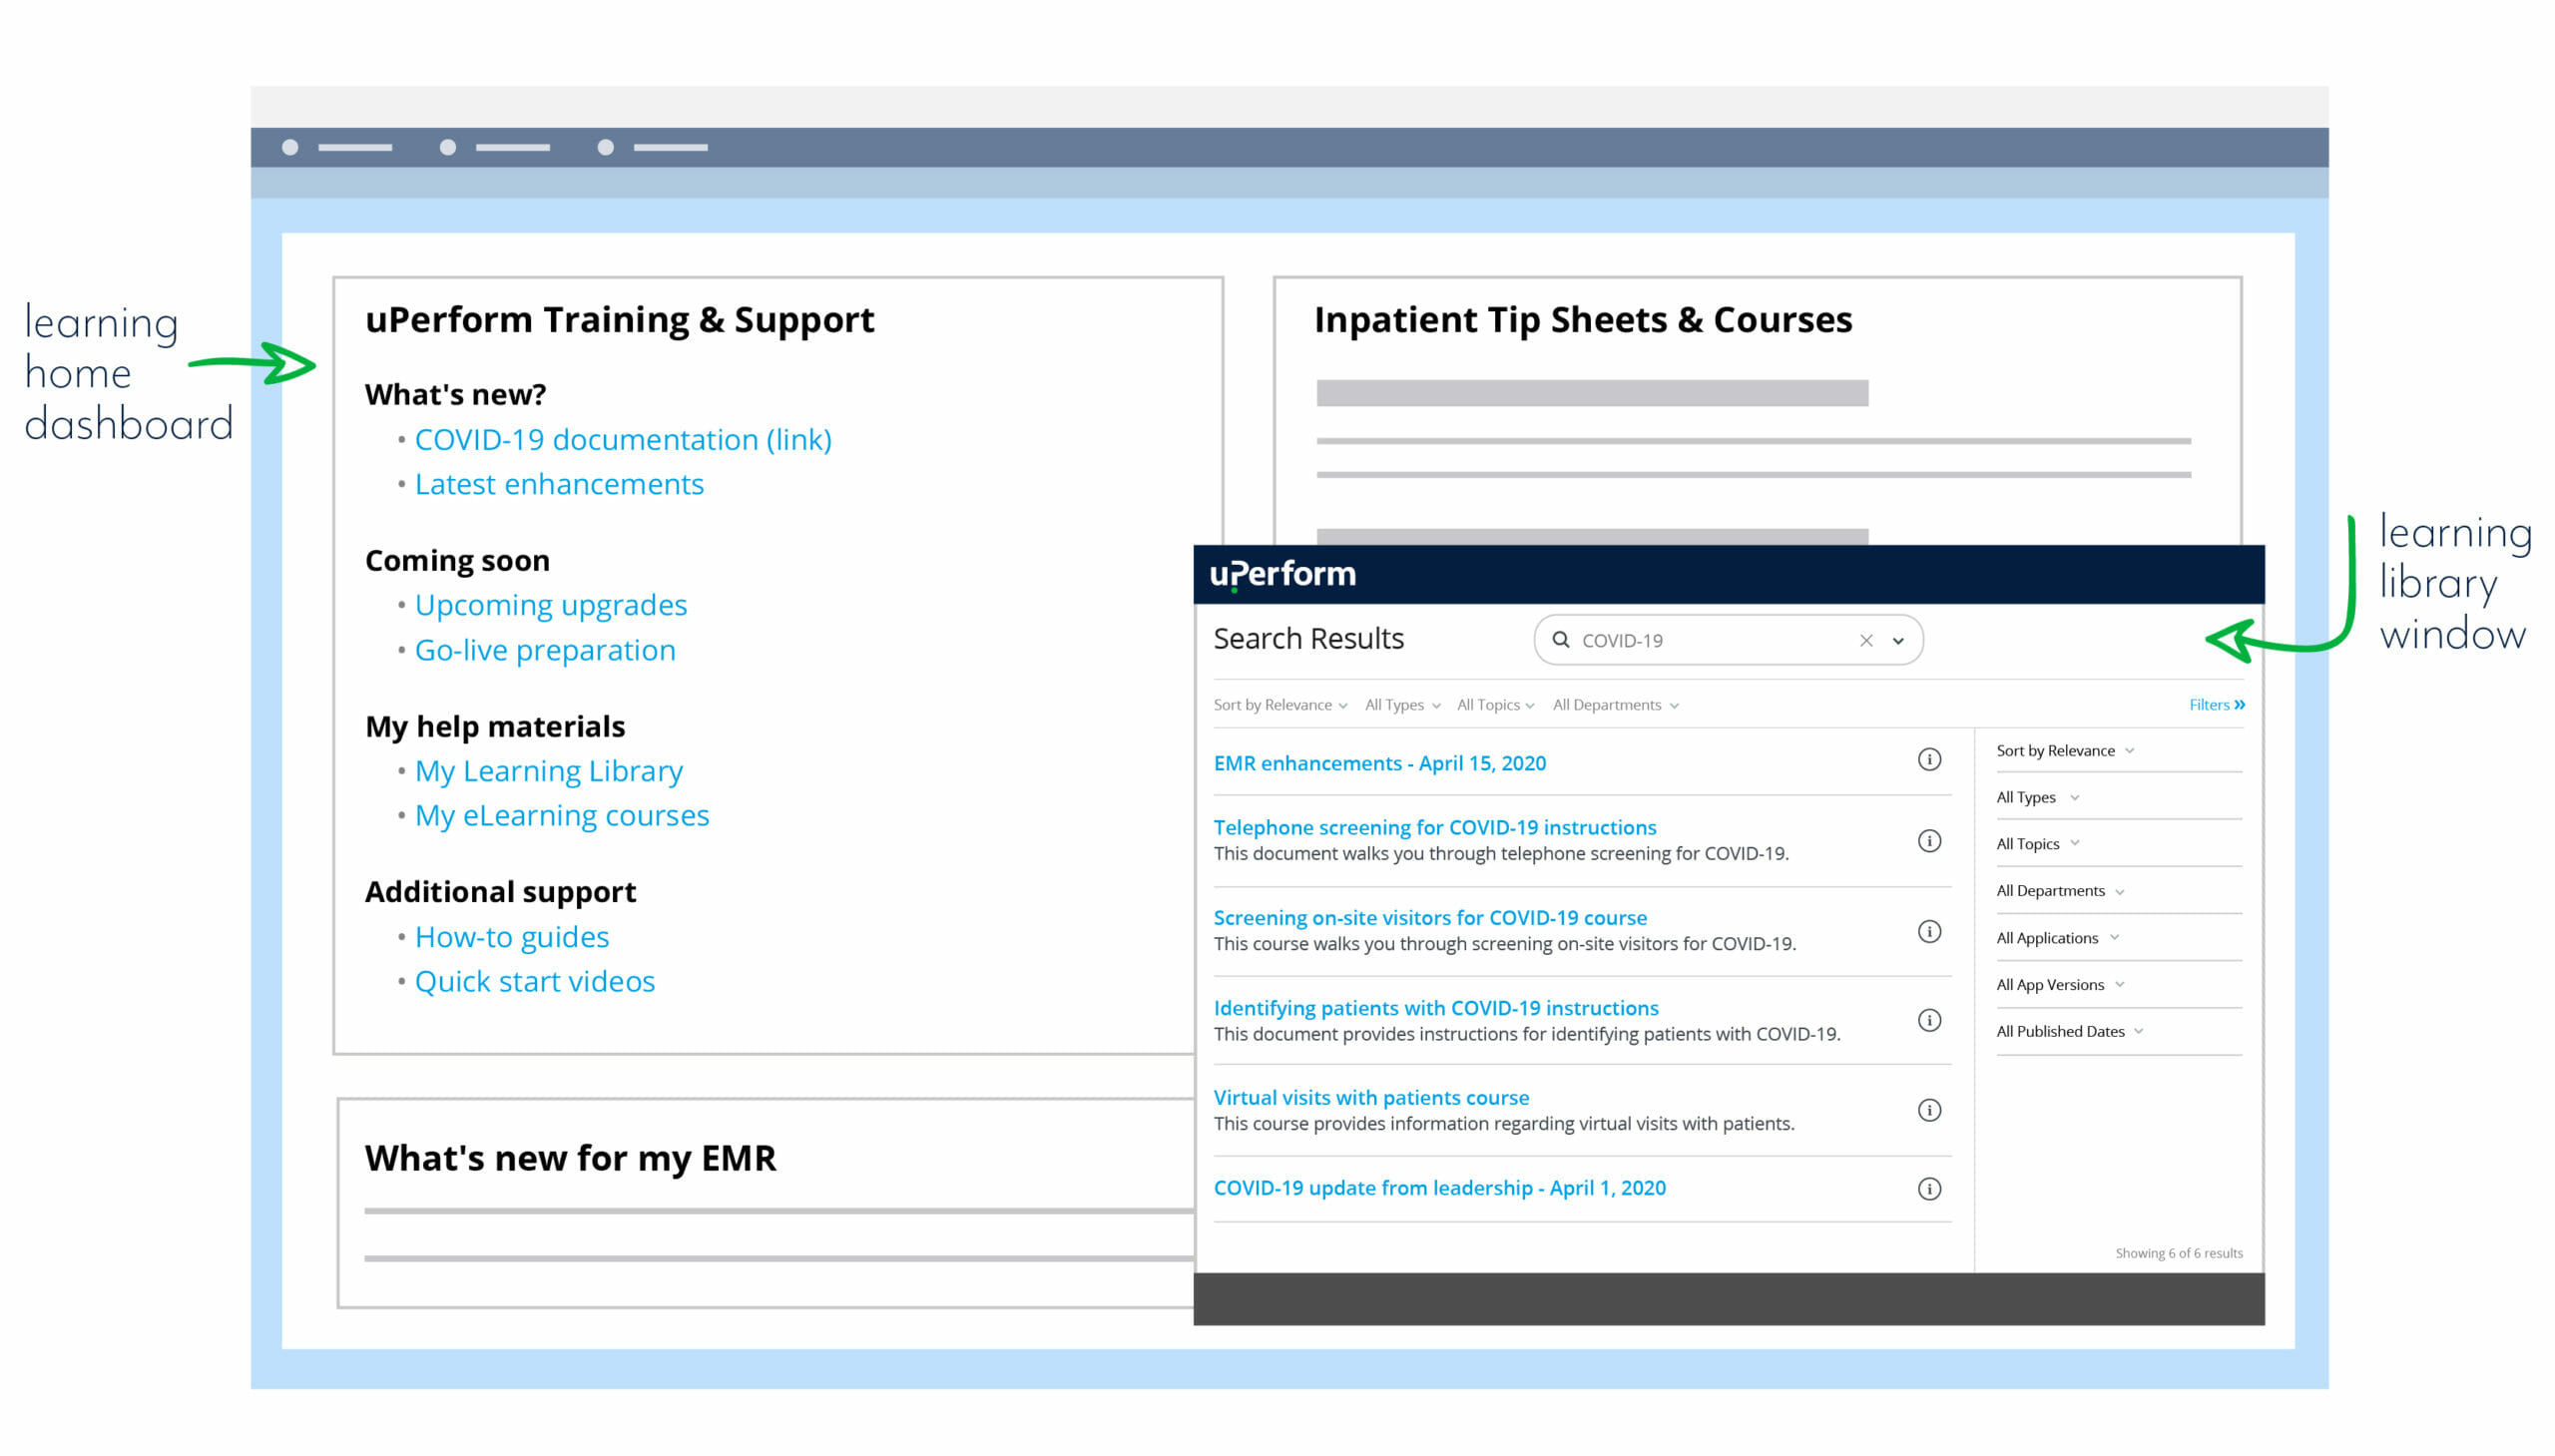Expand All Applications filter in side panel
Image resolution: width=2555 pixels, height=1456 pixels.
(2058, 938)
